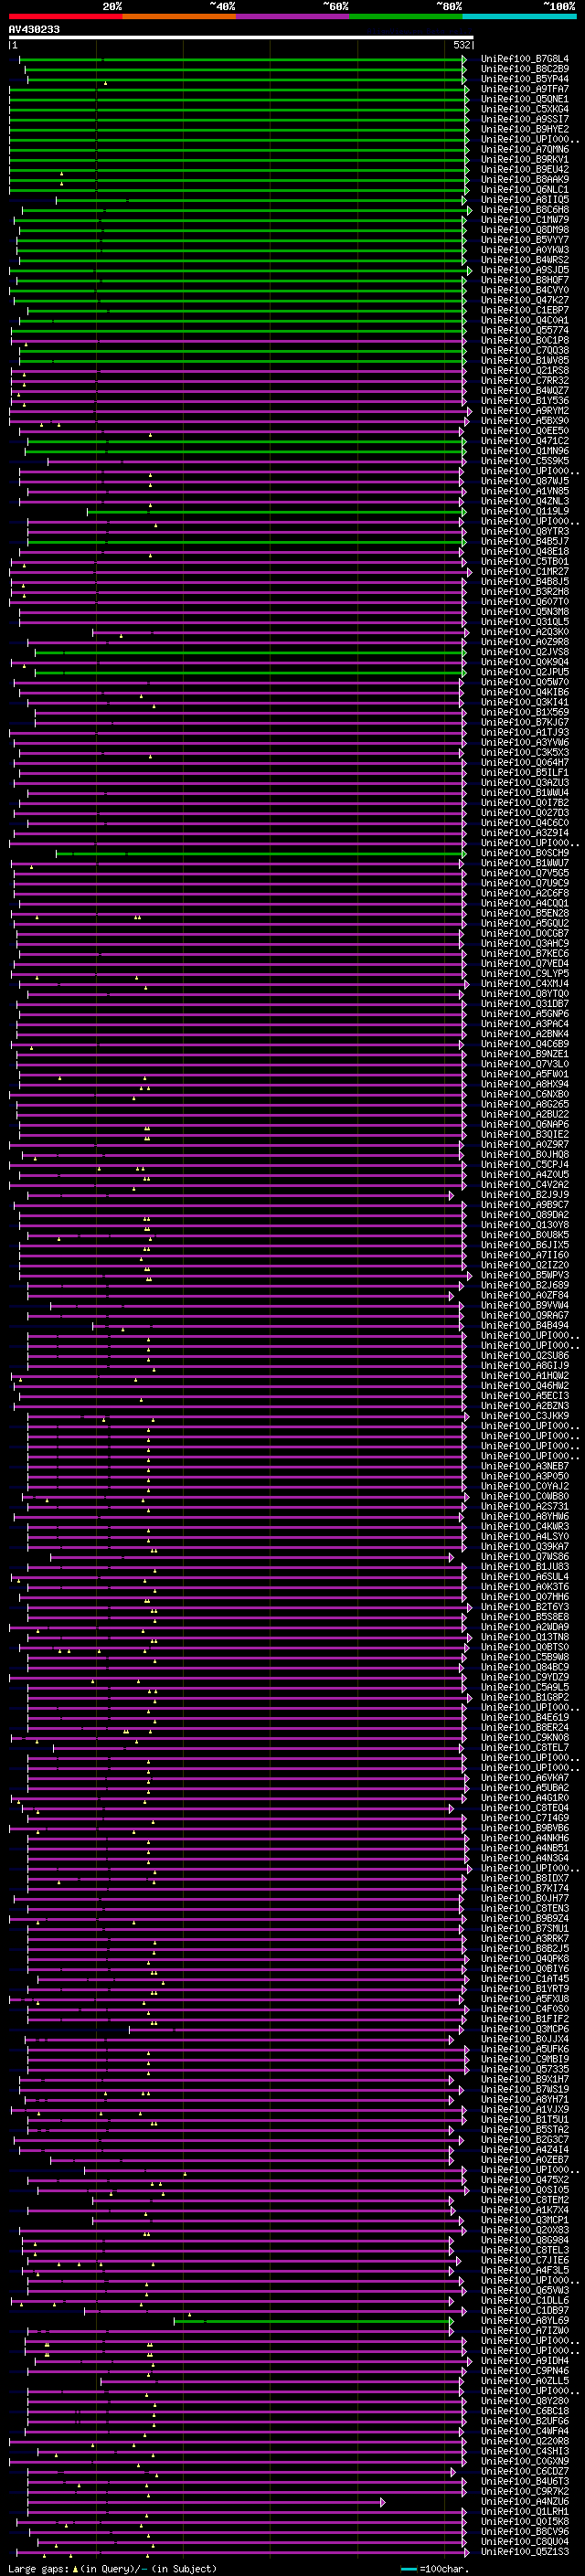
Task: Open hit UniRef100_Q5QNE1
Action: (525, 99)
